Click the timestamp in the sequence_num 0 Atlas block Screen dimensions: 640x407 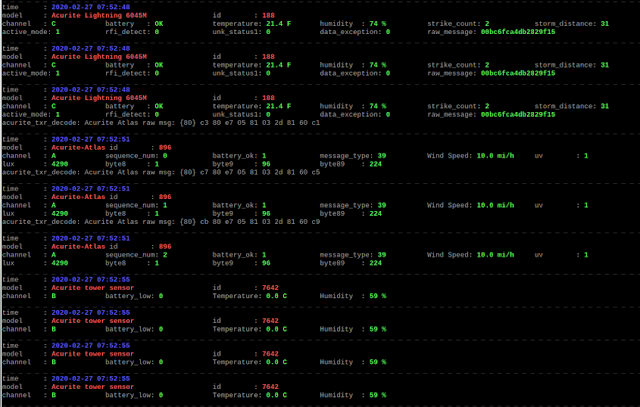pos(91,139)
